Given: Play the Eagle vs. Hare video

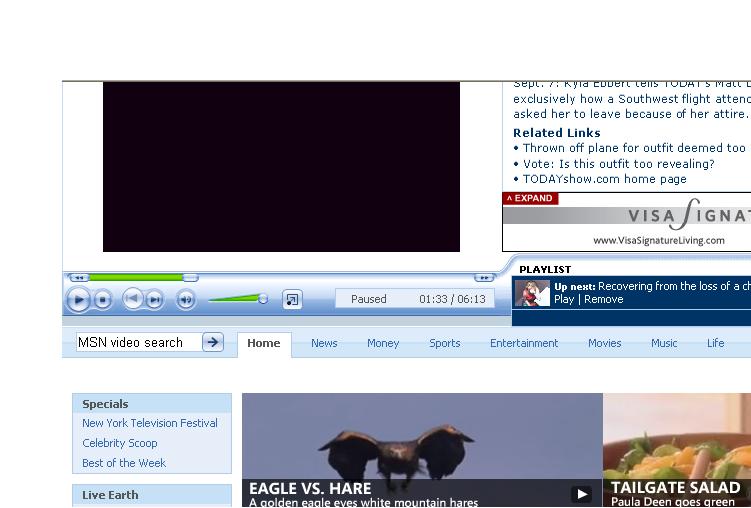Looking at the screenshot, I should [x=581, y=494].
